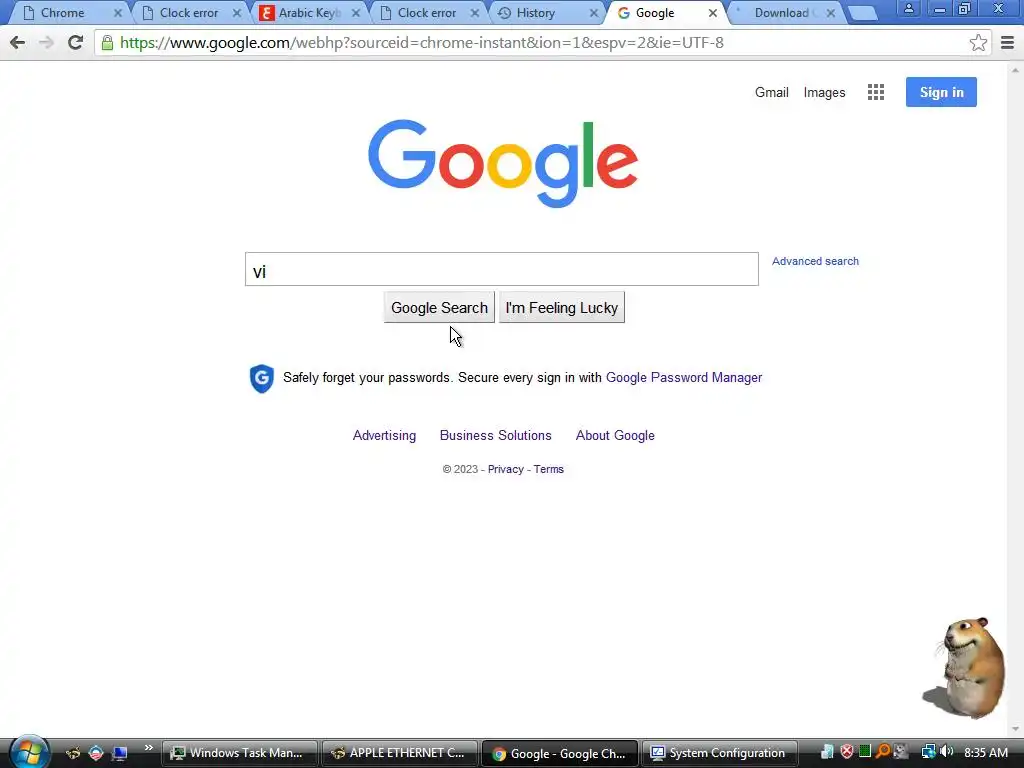Open the About Google link
Image resolution: width=1024 pixels, height=768 pixels.
[x=615, y=436]
